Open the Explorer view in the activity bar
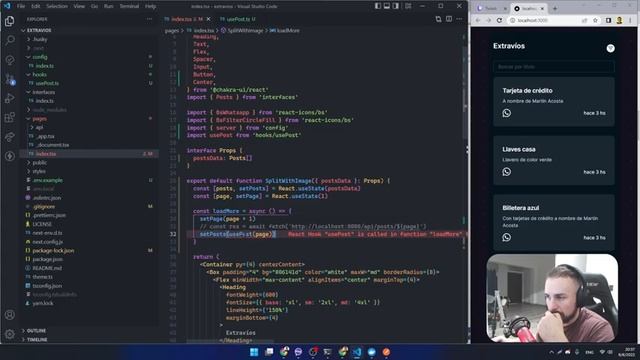 pos(9,21)
